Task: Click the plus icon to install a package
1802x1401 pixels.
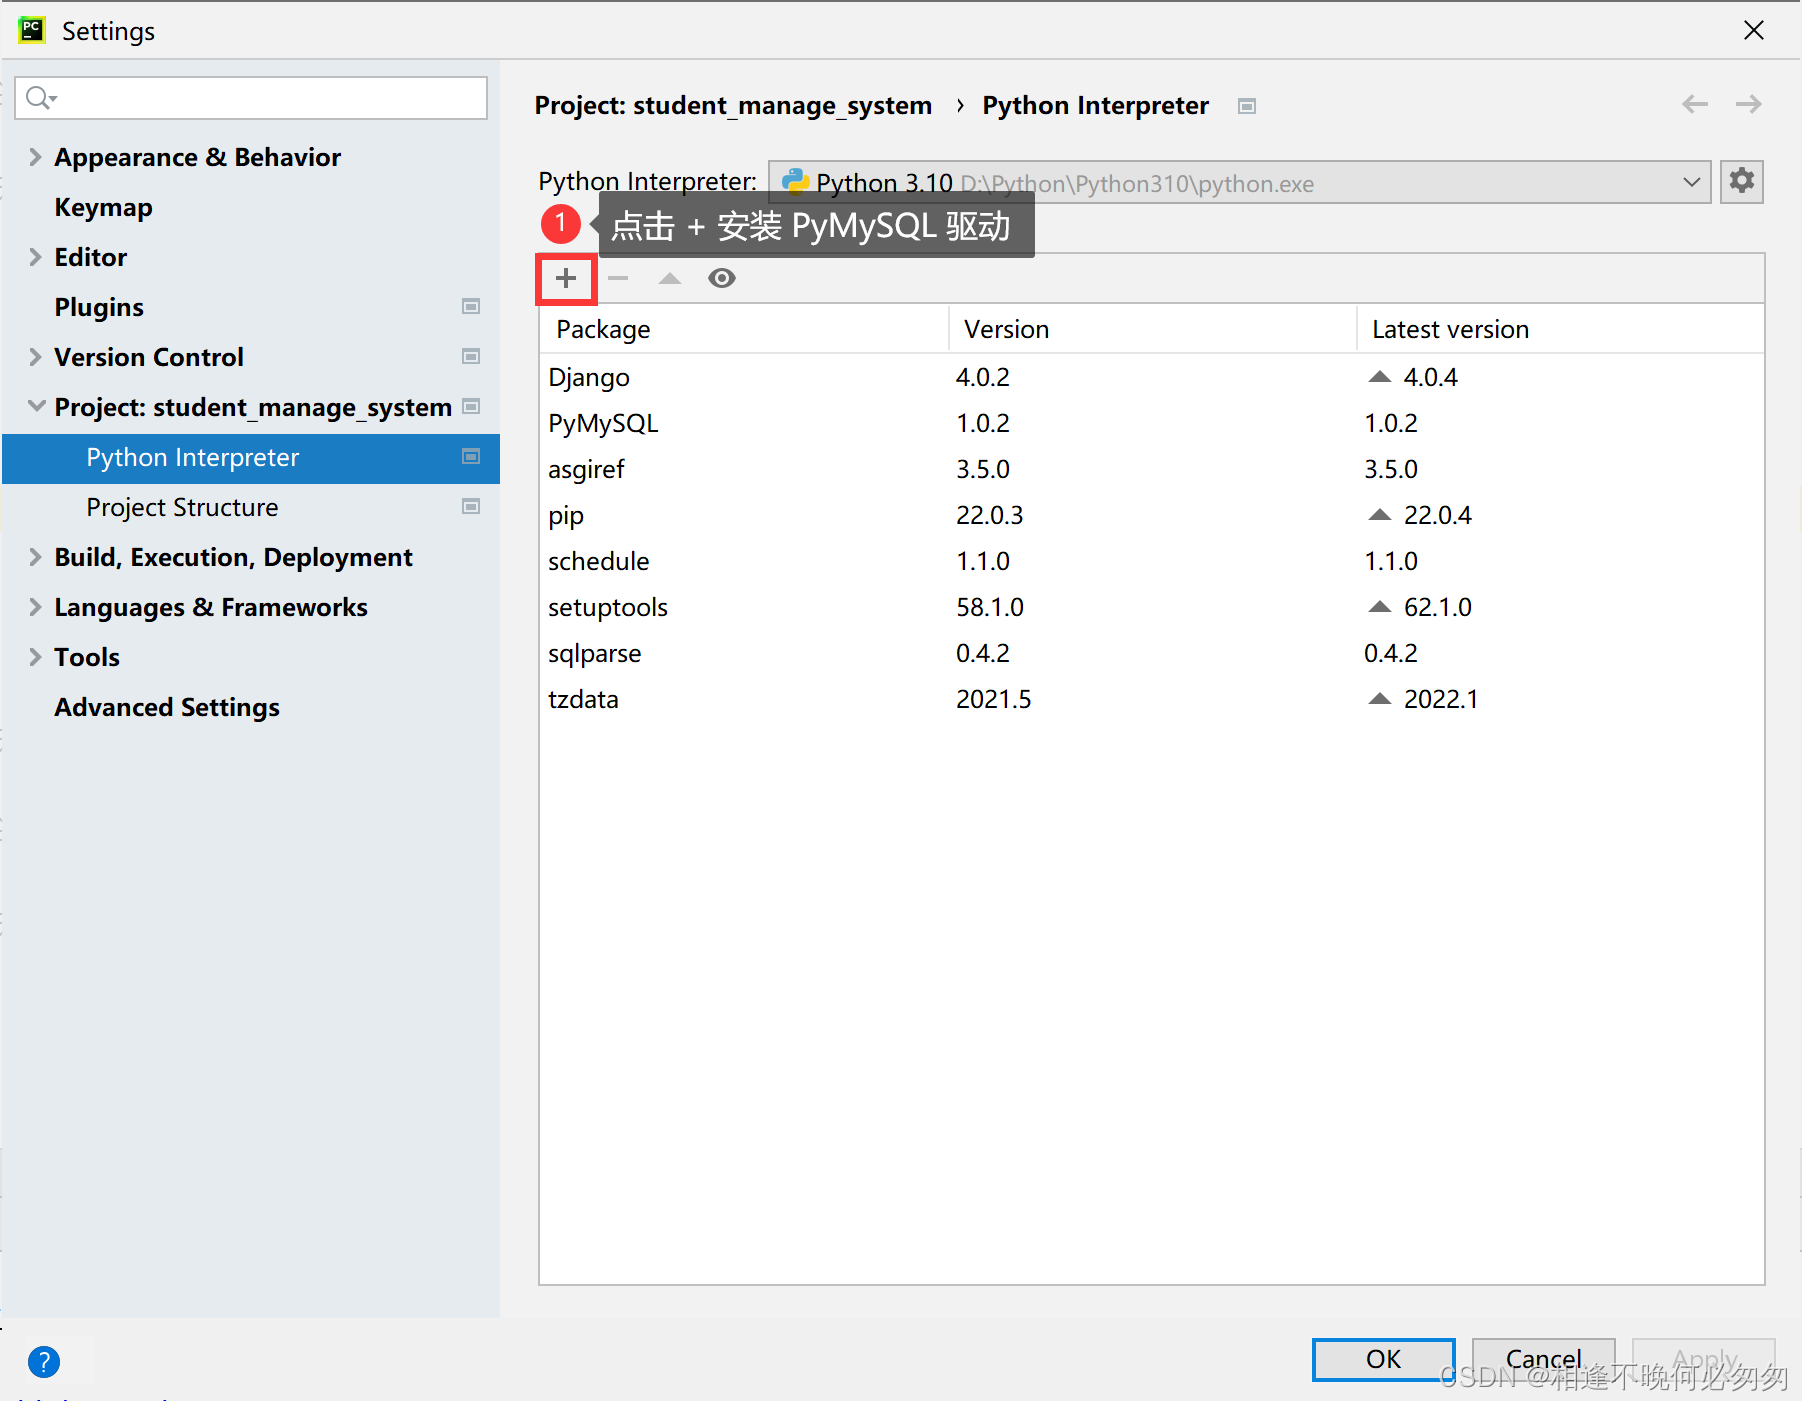Action: (566, 278)
